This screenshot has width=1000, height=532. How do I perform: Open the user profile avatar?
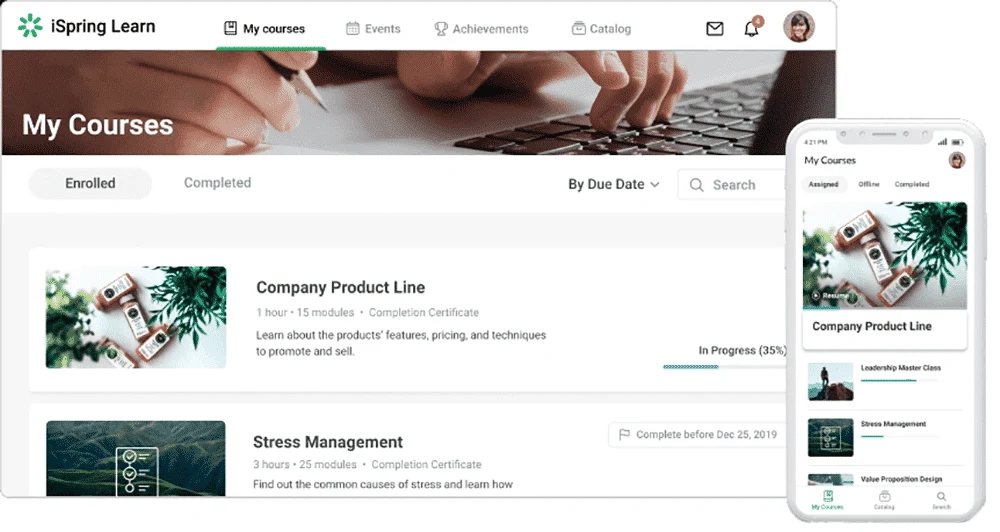(799, 27)
